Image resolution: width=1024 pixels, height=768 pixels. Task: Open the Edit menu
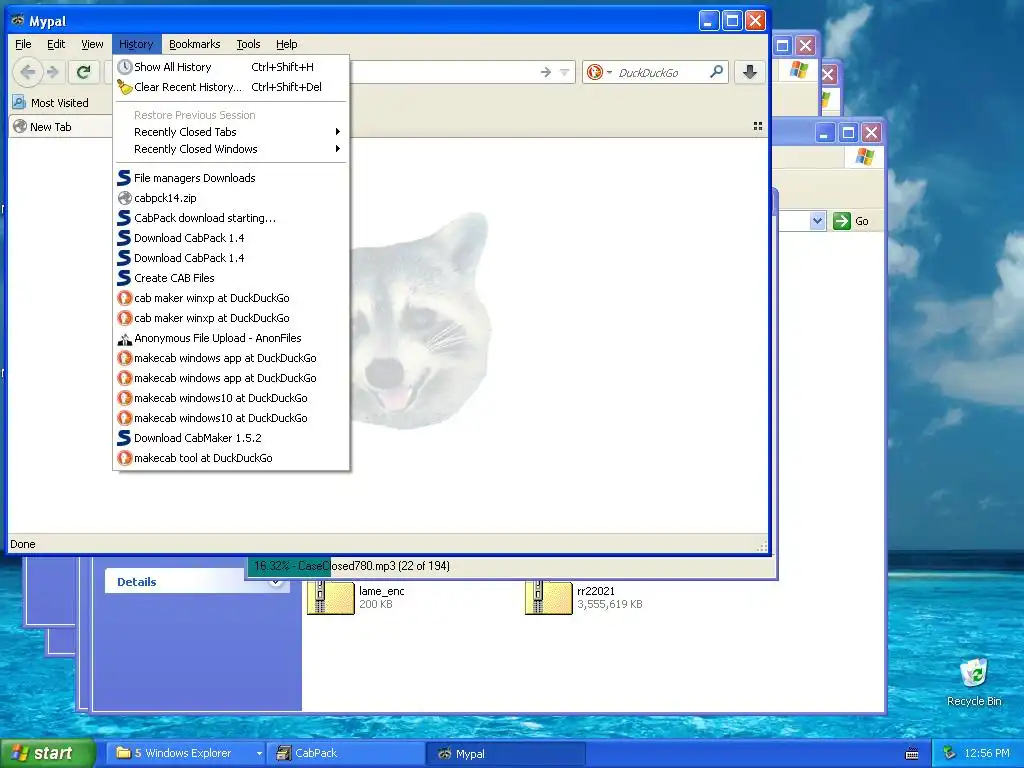(x=56, y=44)
